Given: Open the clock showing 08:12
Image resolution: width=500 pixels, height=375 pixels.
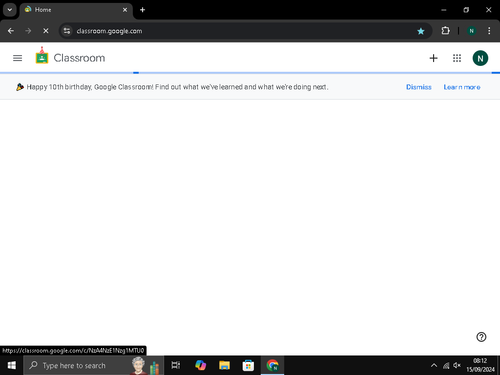Looking at the screenshot, I should (480, 365).
